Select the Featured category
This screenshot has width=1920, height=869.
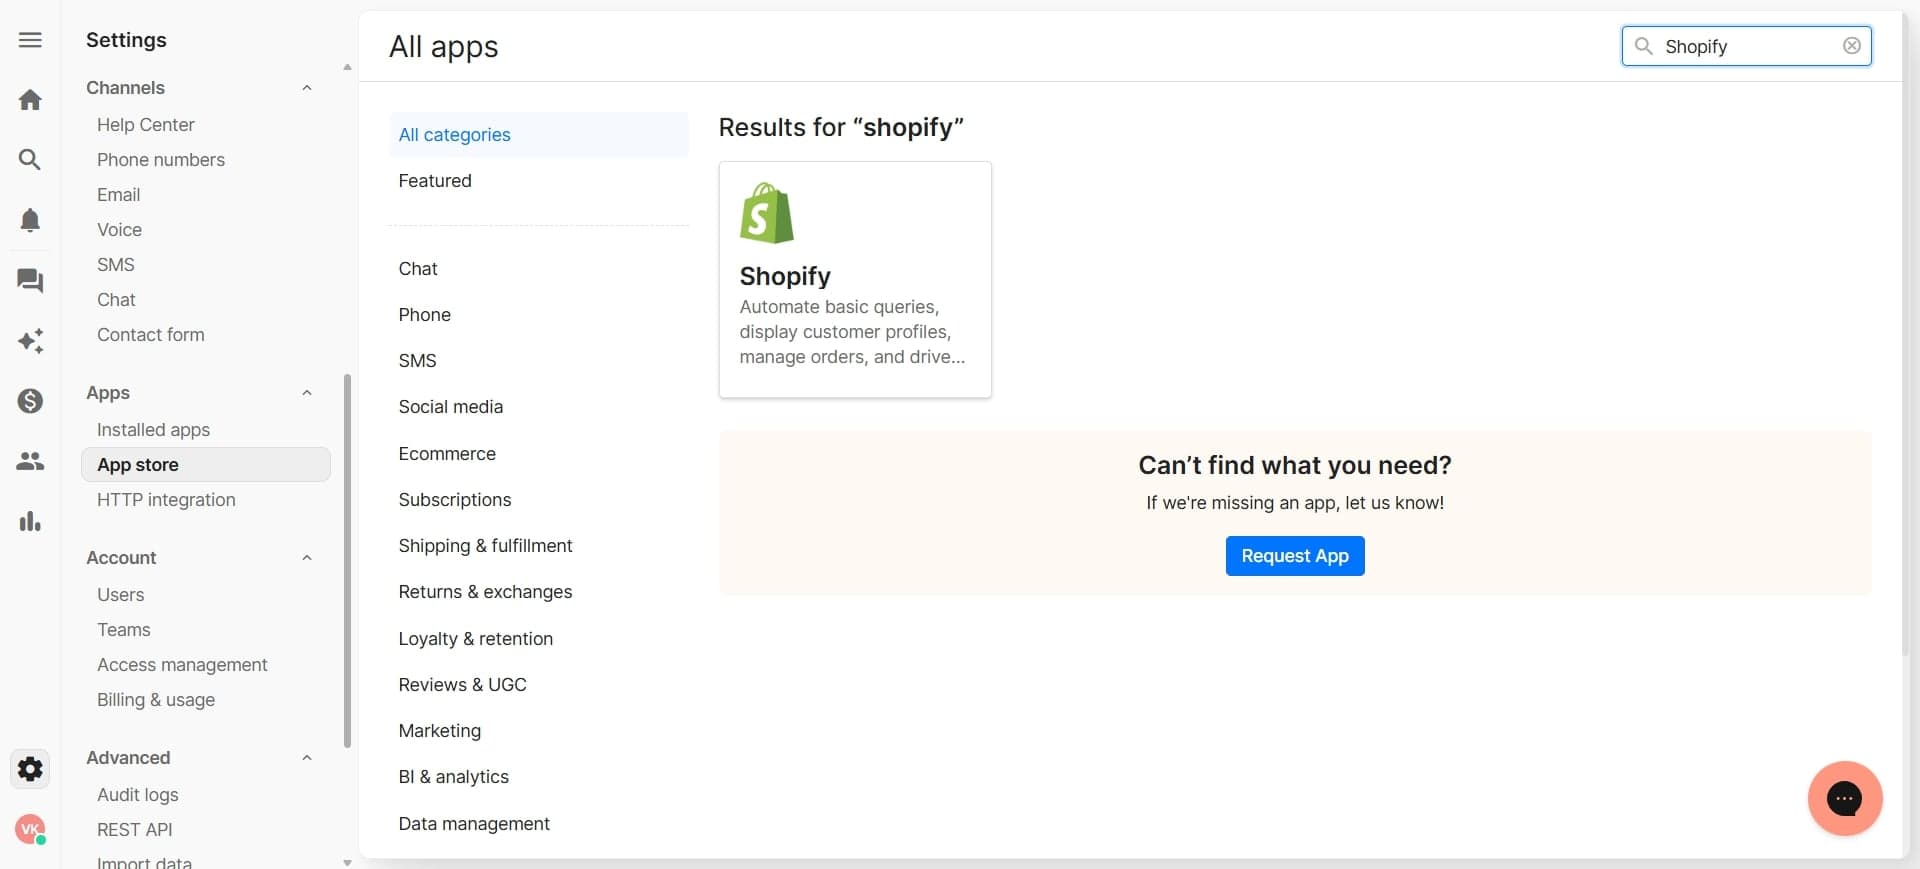click(435, 181)
